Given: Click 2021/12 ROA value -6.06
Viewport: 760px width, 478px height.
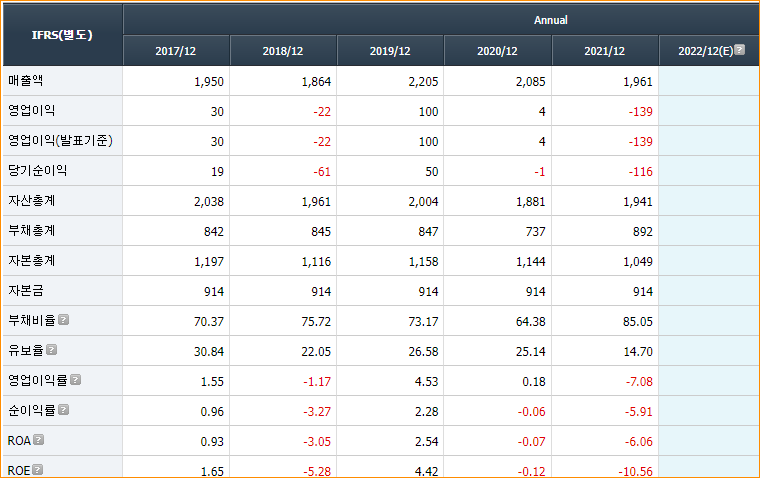Looking at the screenshot, I should 639,442.
